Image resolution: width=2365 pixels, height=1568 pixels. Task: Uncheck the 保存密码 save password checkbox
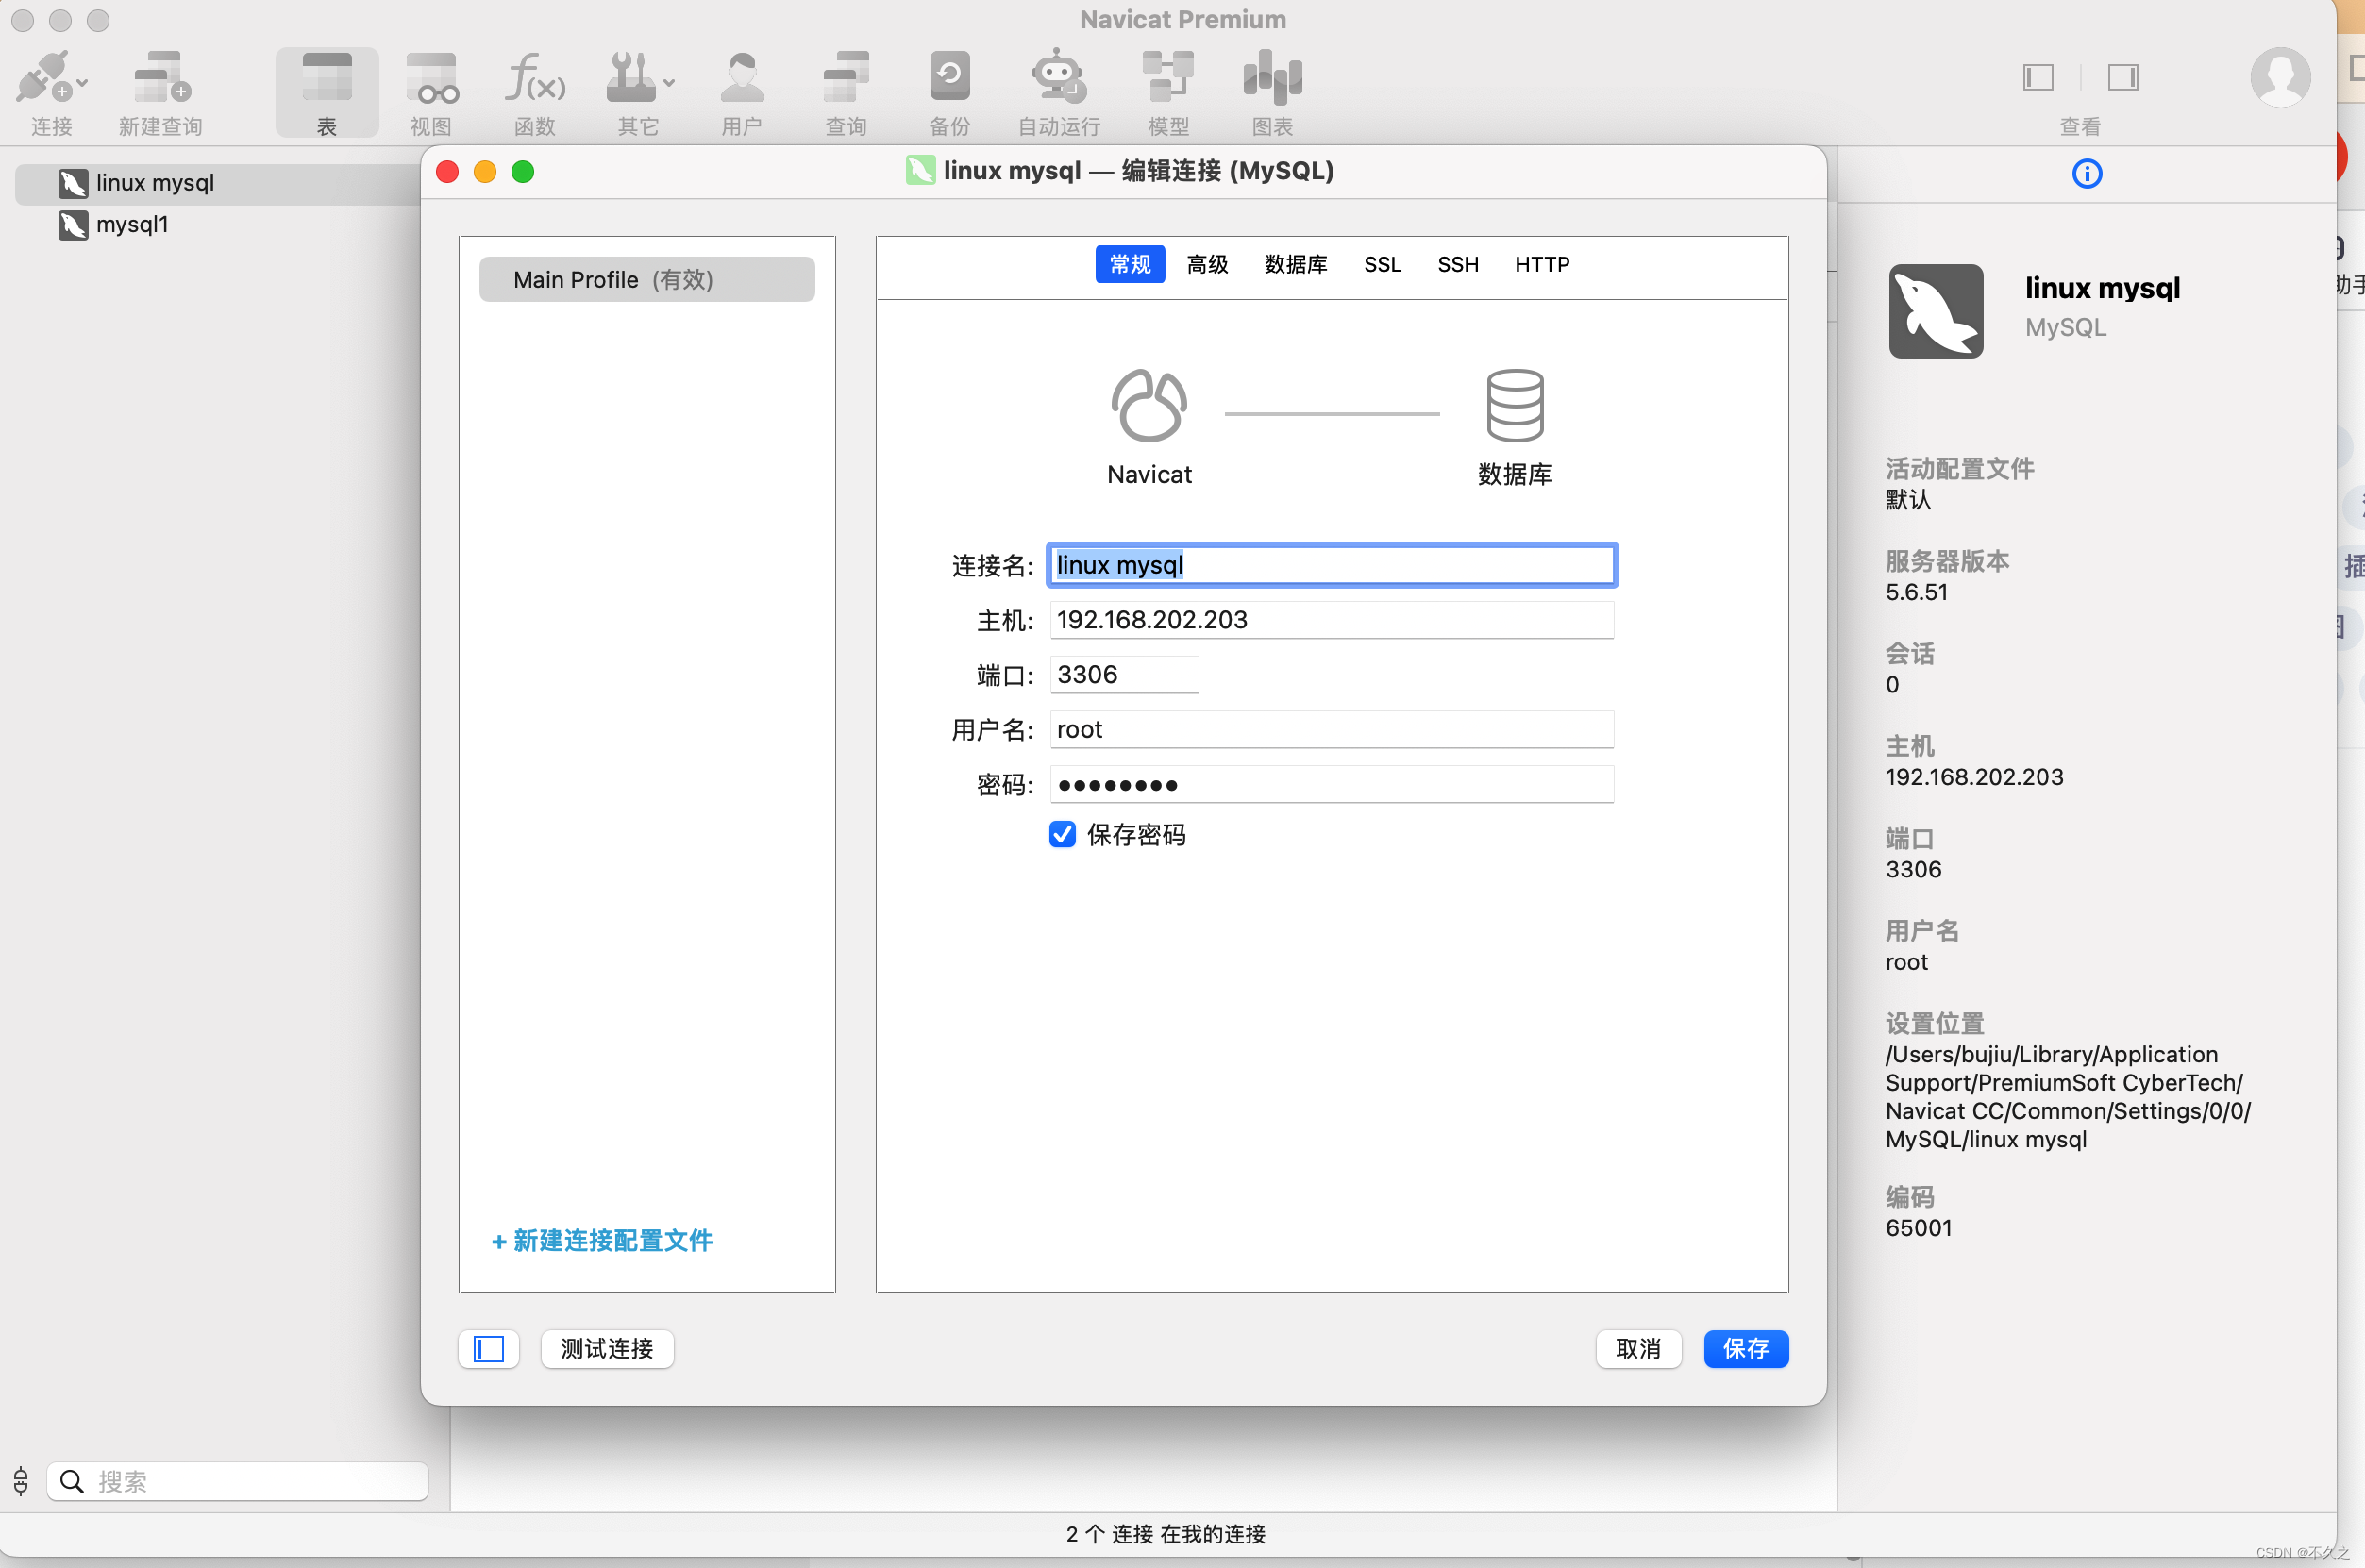click(x=1062, y=835)
